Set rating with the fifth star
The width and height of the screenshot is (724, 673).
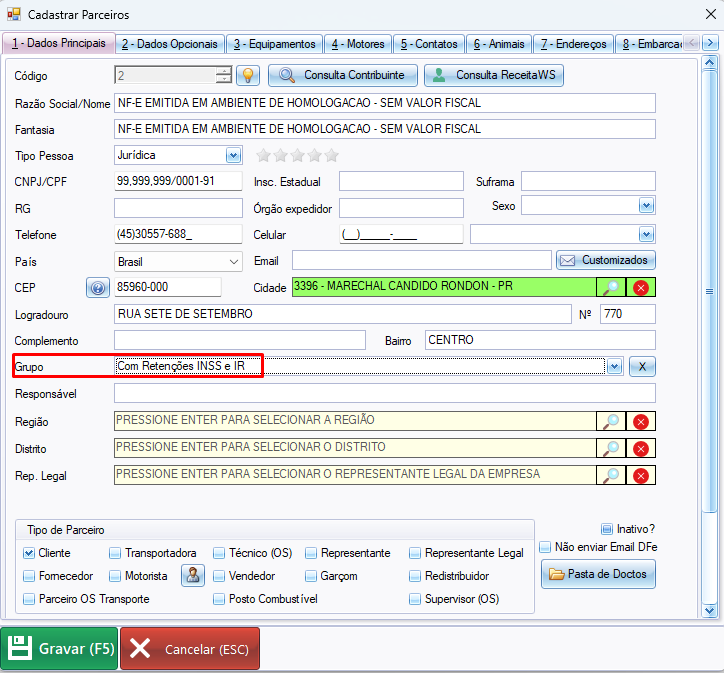click(332, 155)
